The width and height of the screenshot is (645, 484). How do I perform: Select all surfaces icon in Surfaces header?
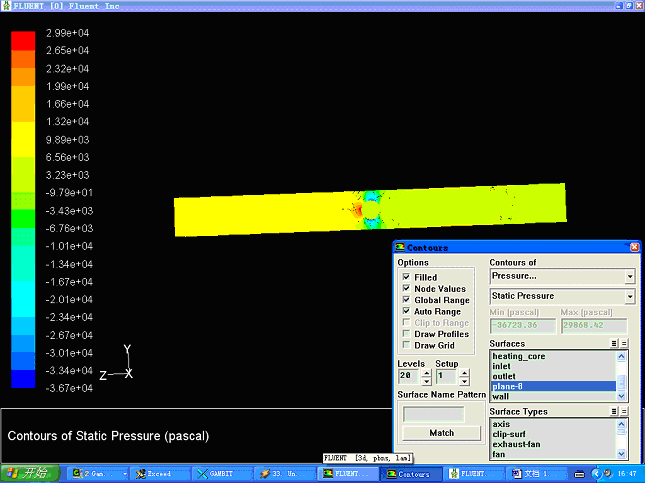coord(615,343)
